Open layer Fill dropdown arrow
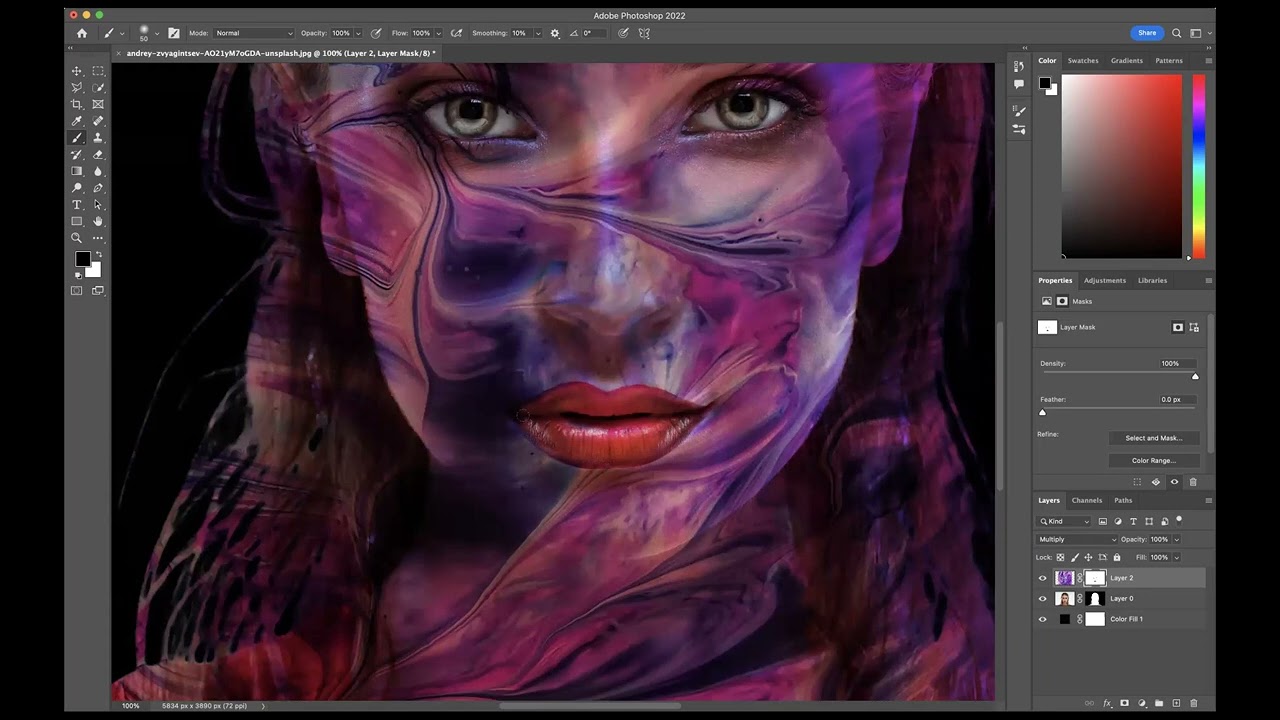This screenshot has width=1280, height=720. [1177, 557]
